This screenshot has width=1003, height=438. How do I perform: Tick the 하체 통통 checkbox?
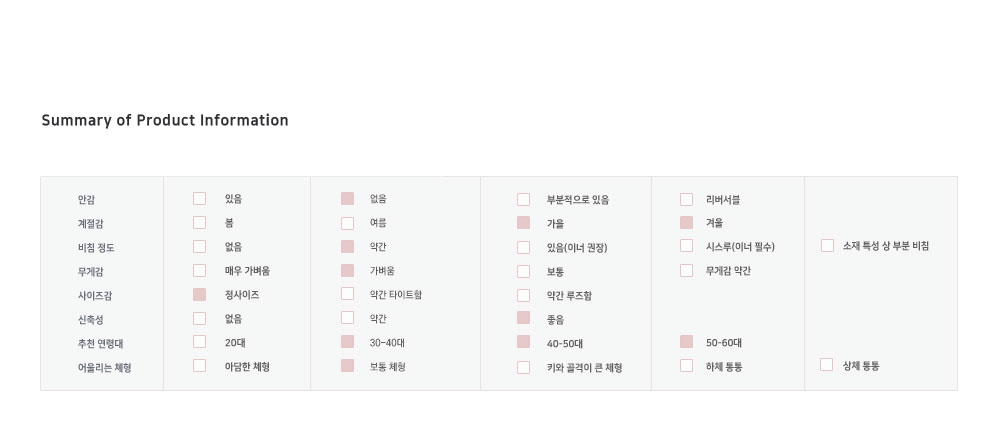coord(687,366)
